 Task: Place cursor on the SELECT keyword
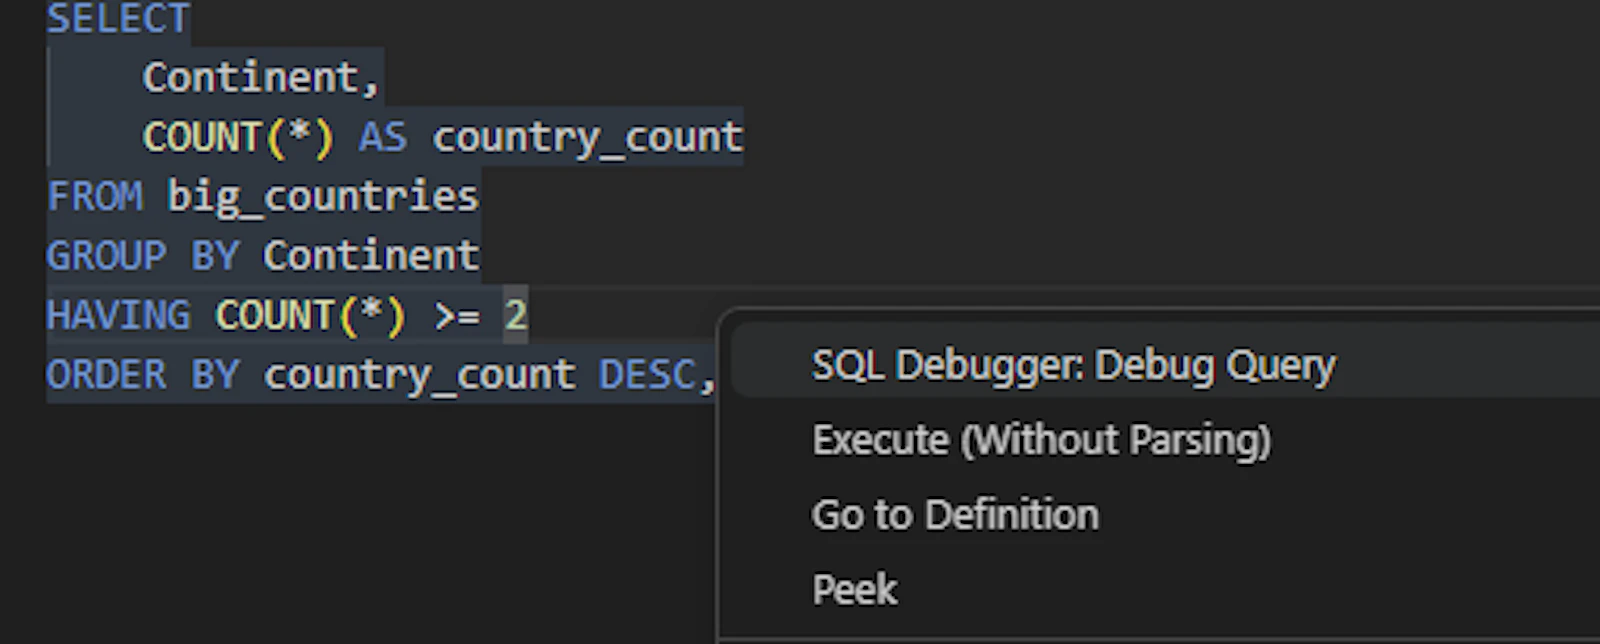coord(118,19)
